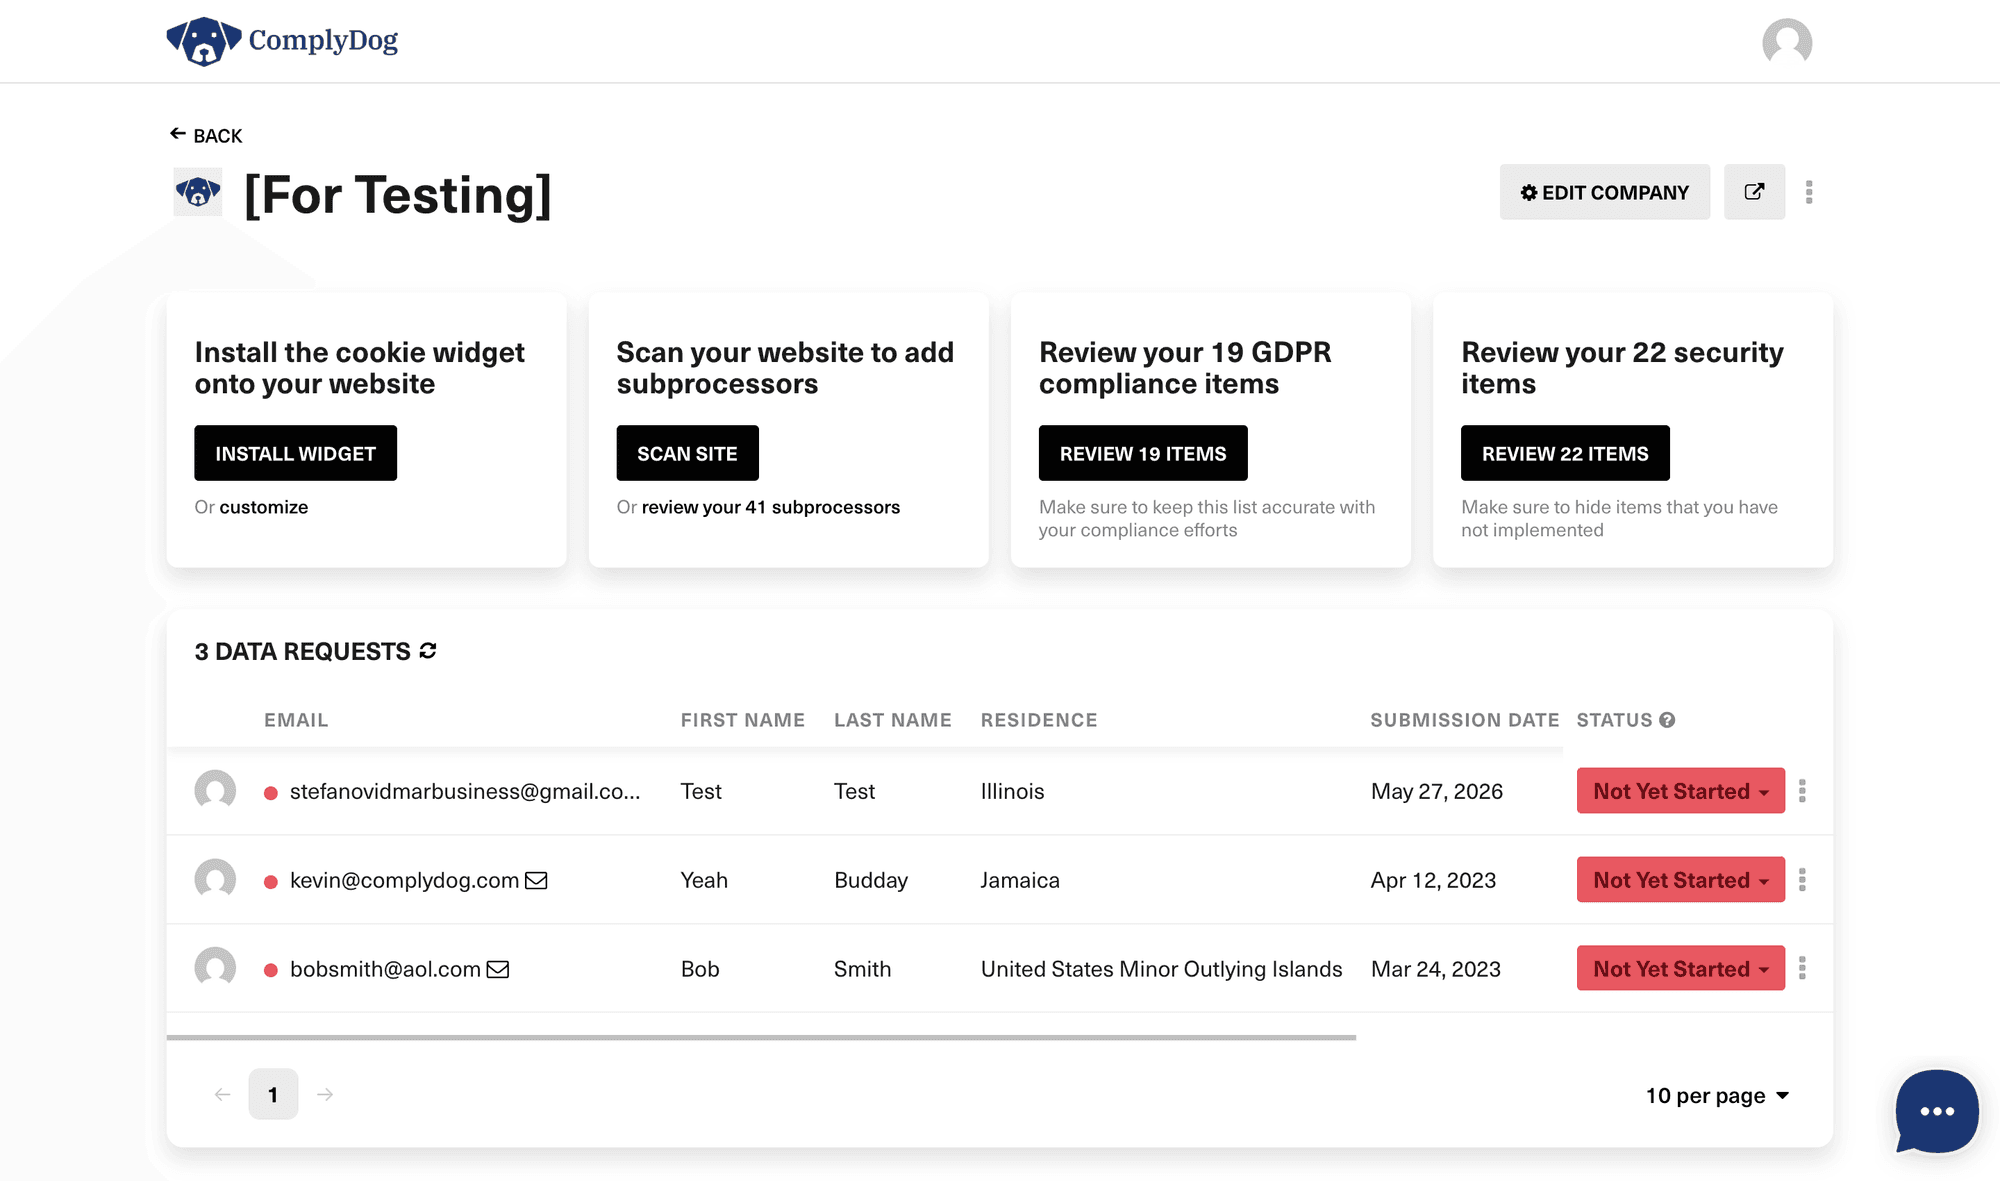Open the chat support bubble
The width and height of the screenshot is (2000, 1181).
[x=1937, y=1111]
